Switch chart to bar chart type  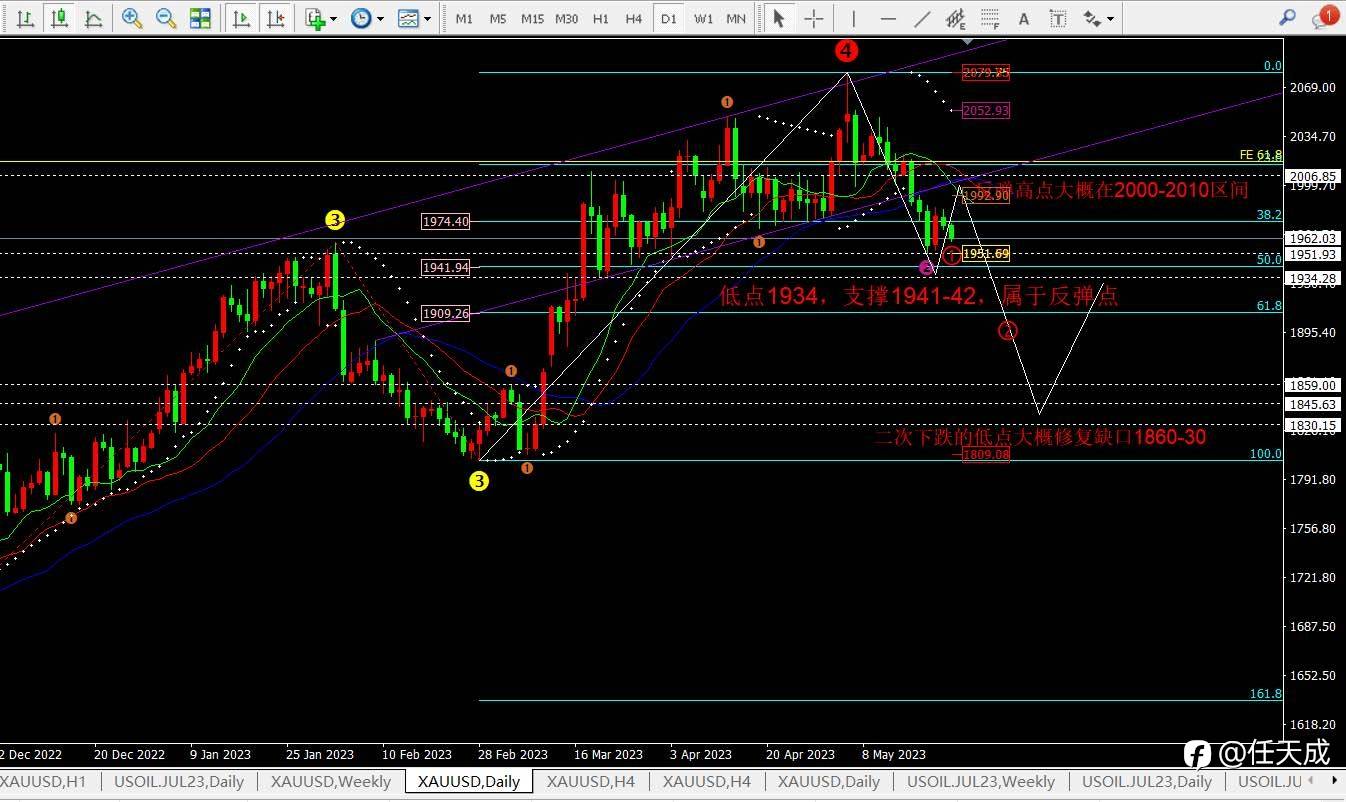[25, 18]
